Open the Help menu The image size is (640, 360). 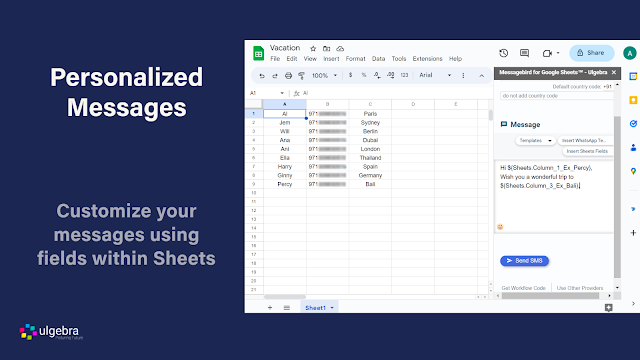pyautogui.click(x=456, y=59)
